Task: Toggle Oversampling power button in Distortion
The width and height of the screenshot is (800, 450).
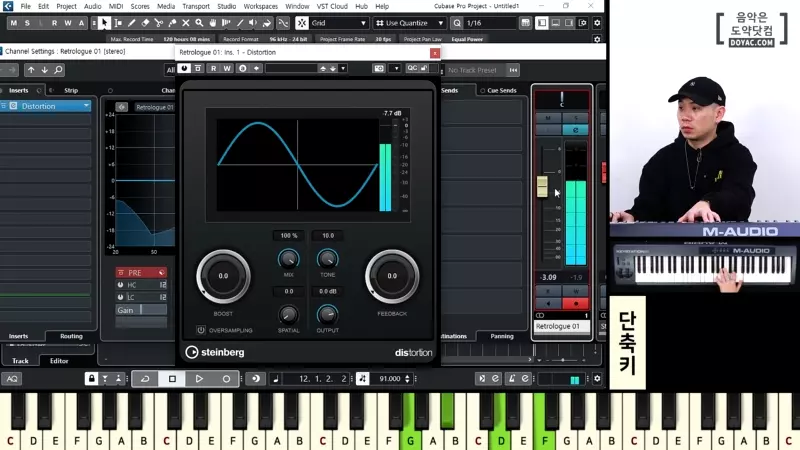Action: [201, 330]
